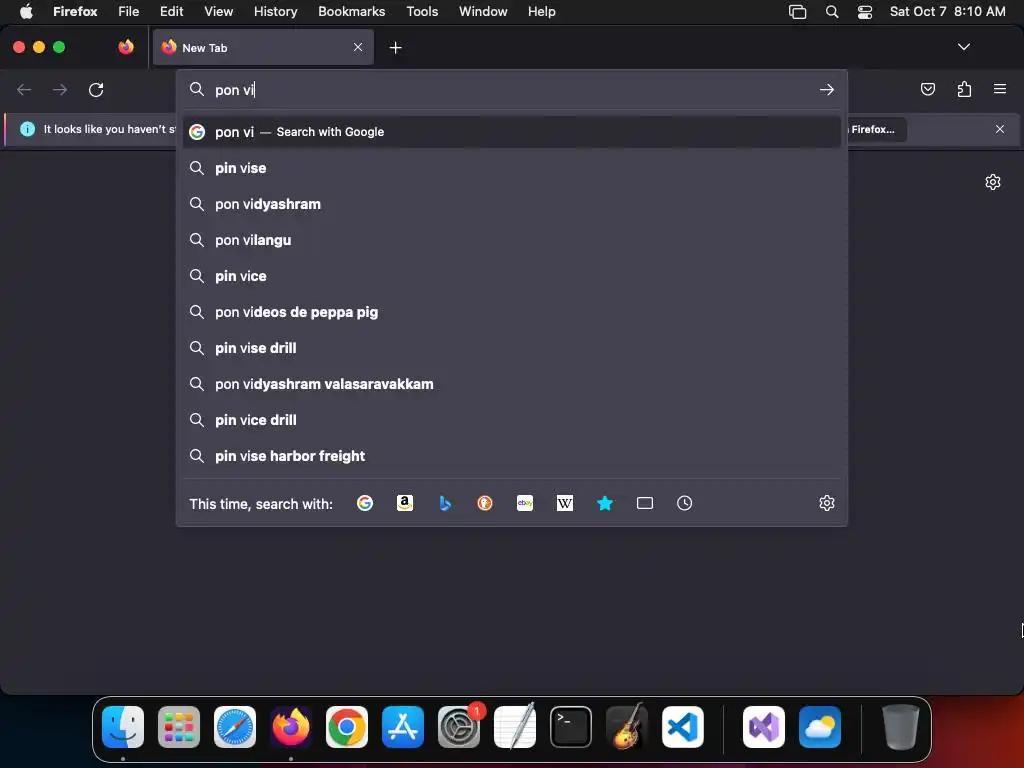Choose 'pon videos de peppa pig' suggestion
Image resolution: width=1024 pixels, height=768 pixels.
click(x=511, y=312)
